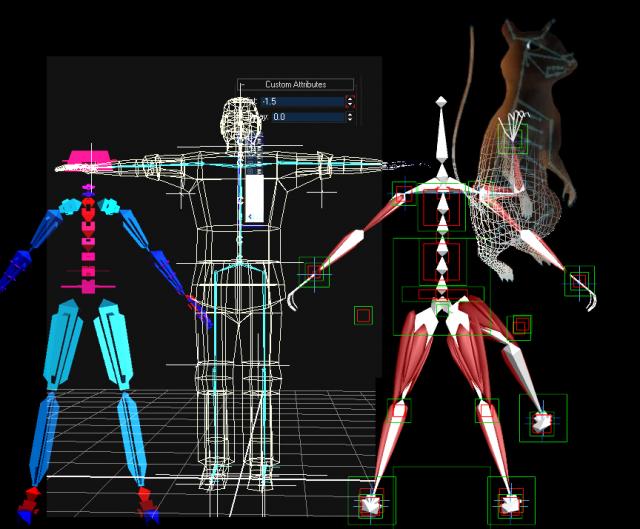640x529 pixels.
Task: Select the bottom-right foot control of the muscle rig
Action: [x=510, y=502]
